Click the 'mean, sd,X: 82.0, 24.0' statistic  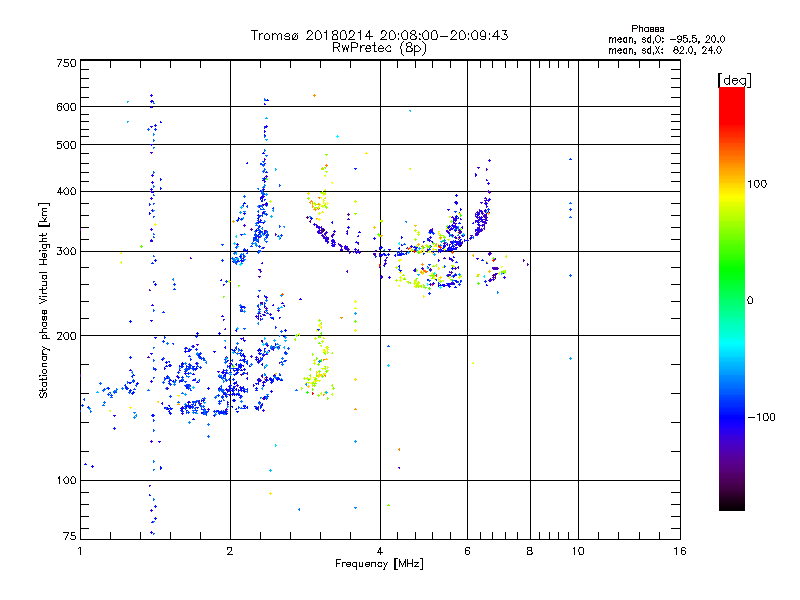click(665, 51)
